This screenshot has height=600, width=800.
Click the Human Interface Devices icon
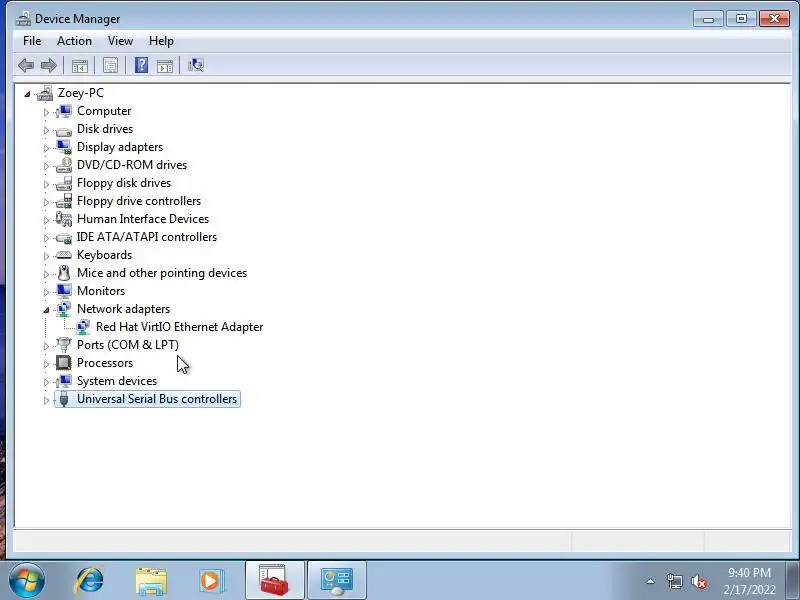[64, 219]
